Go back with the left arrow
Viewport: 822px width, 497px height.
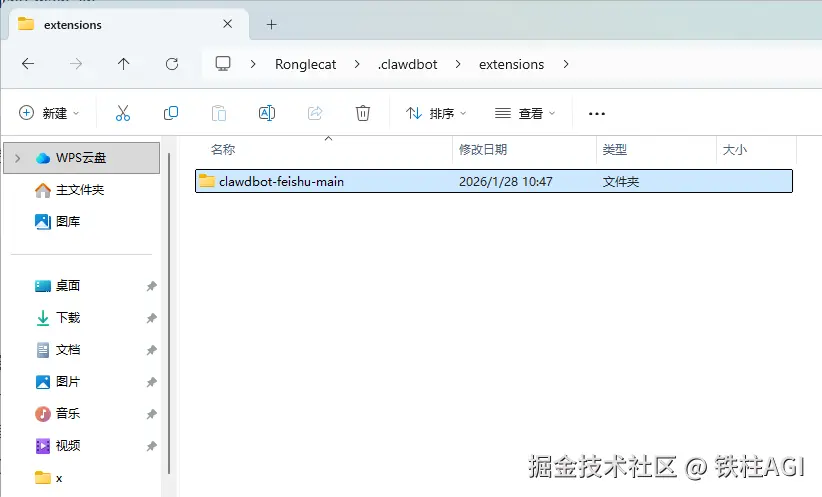pos(28,64)
